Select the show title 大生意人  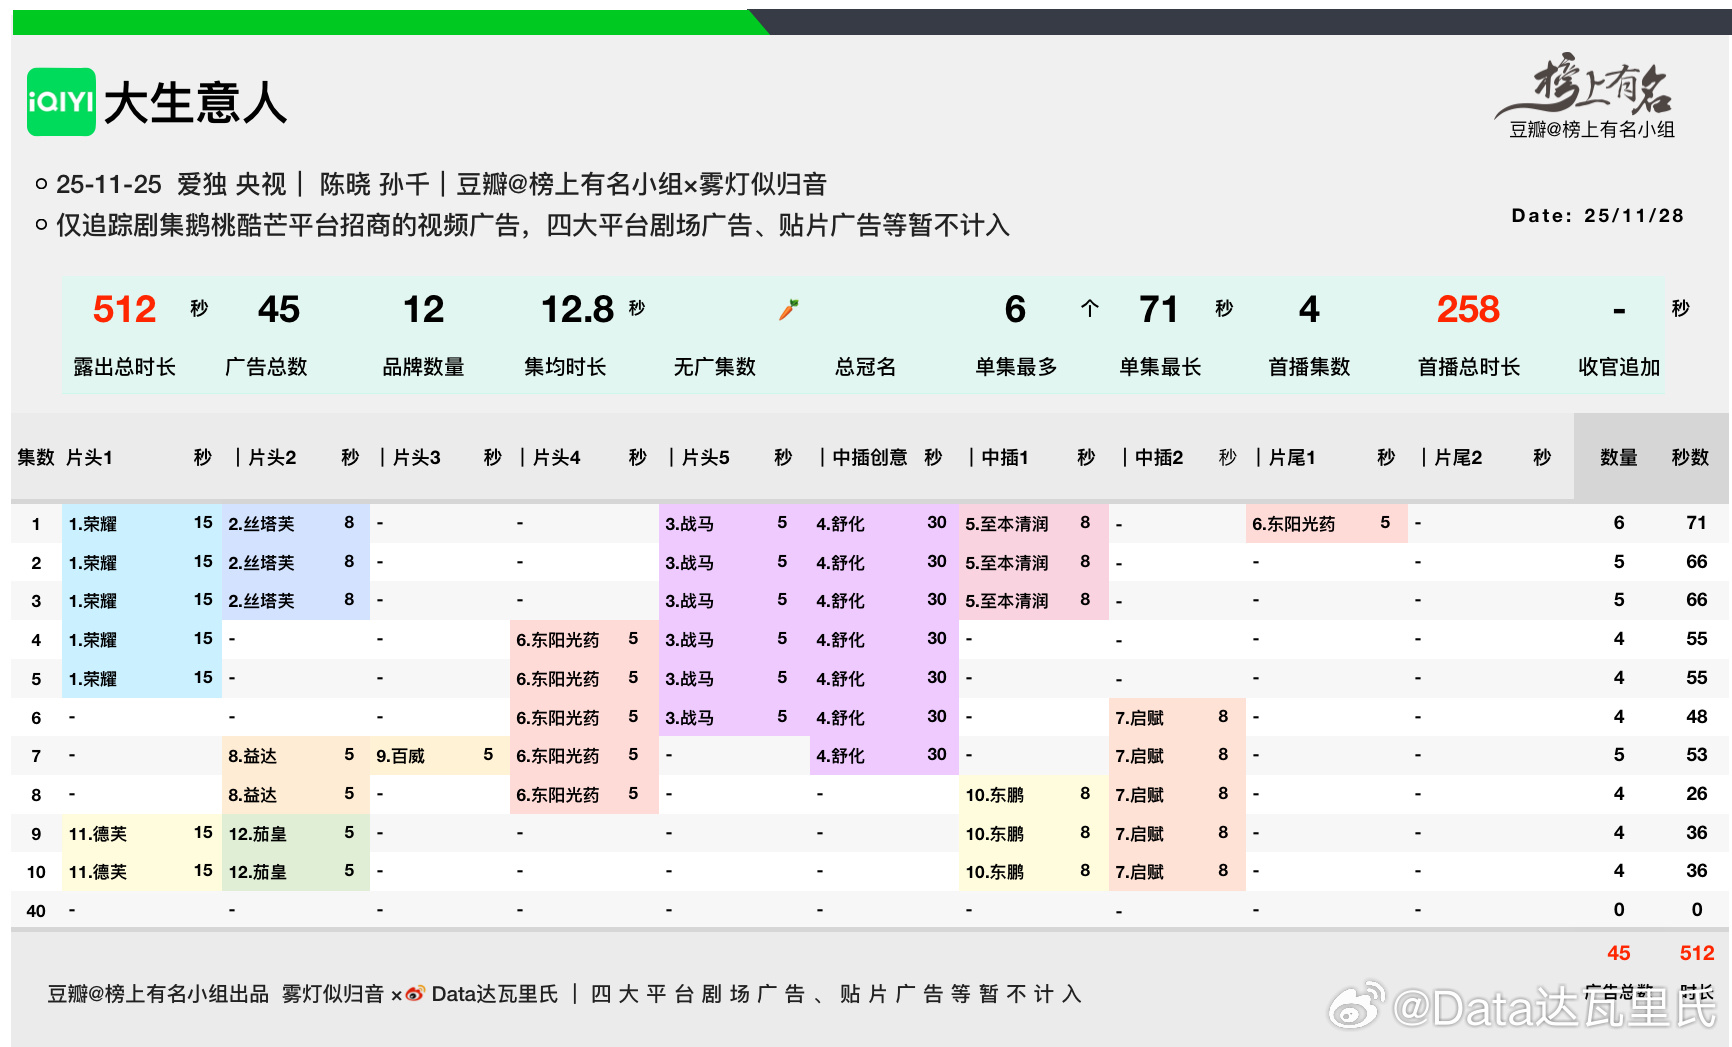[x=195, y=103]
